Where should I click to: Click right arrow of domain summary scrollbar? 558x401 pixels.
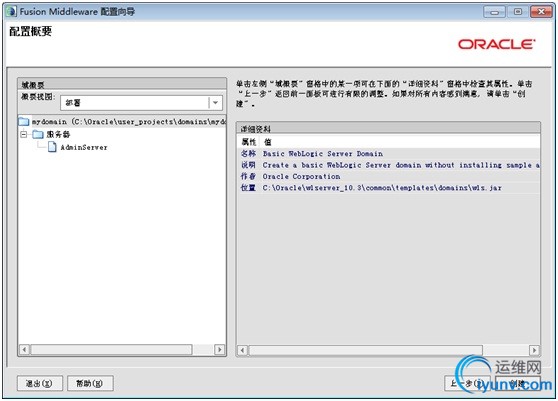coord(220,349)
